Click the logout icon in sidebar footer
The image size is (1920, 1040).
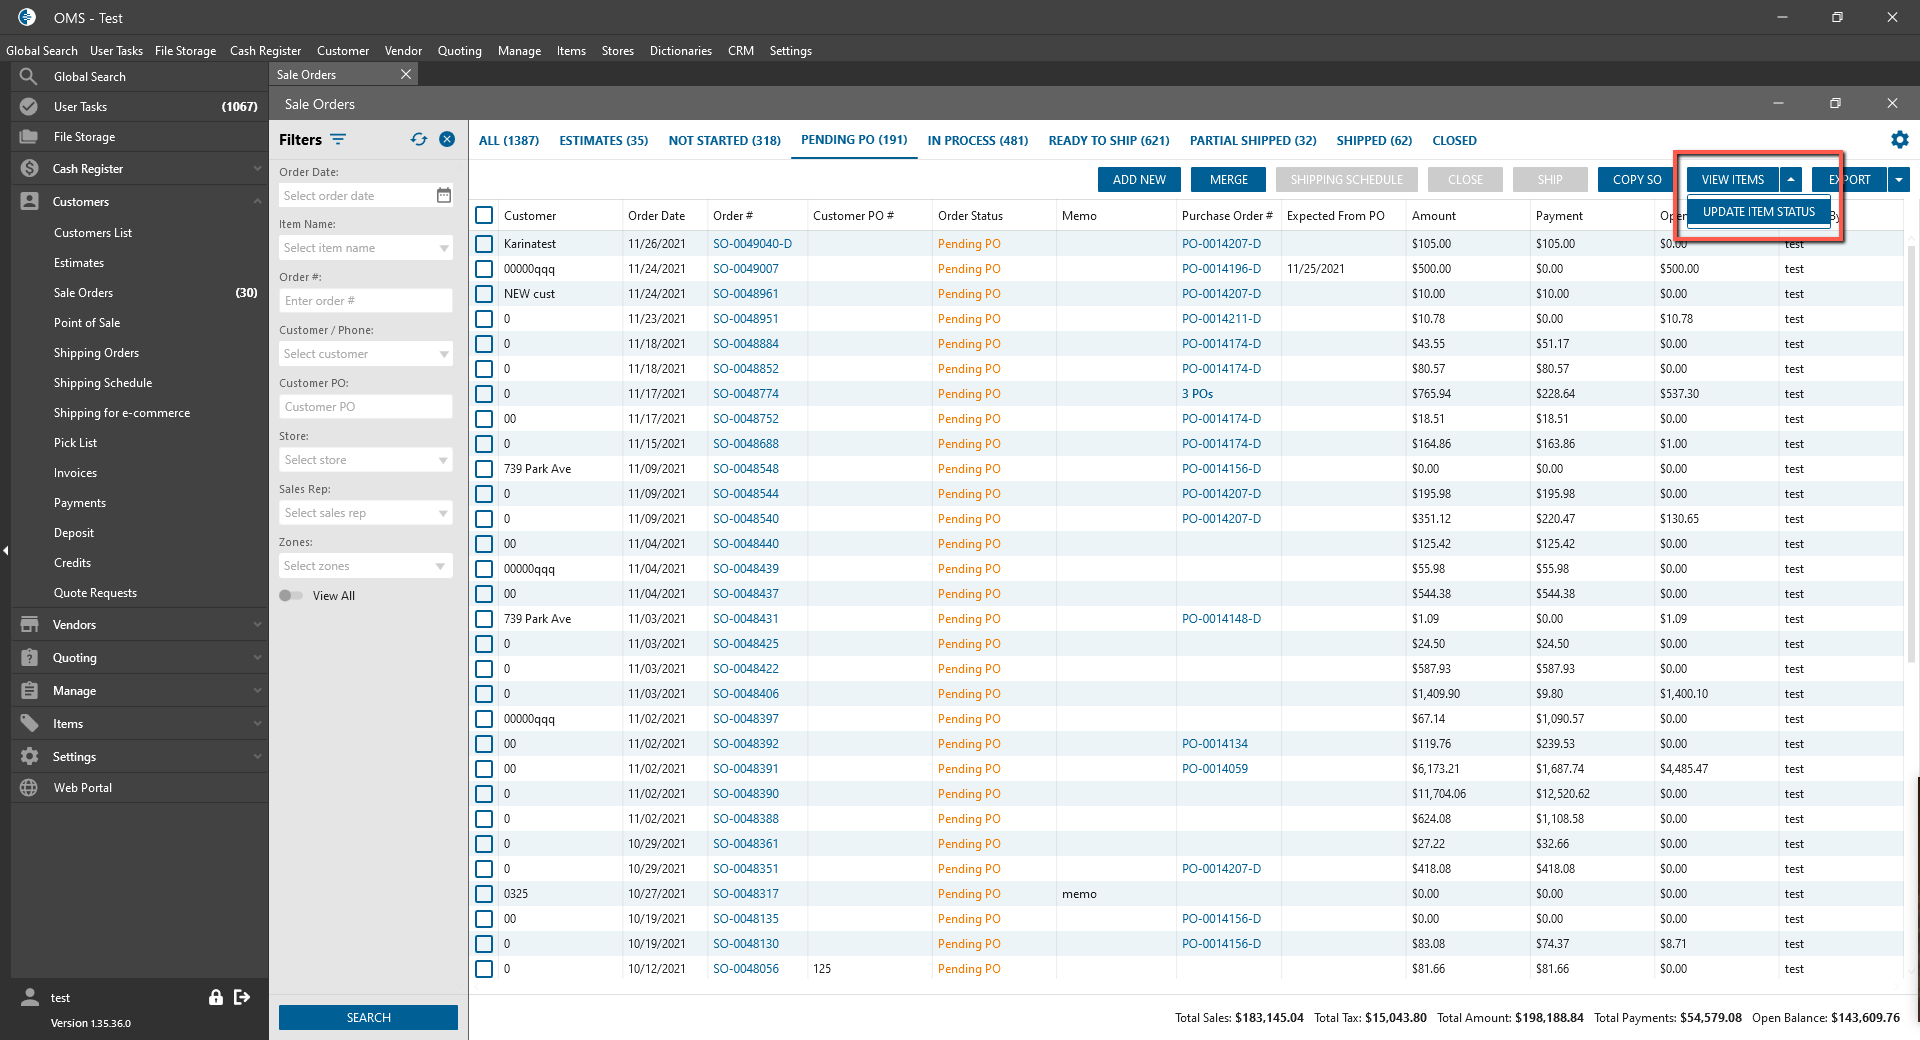click(x=242, y=997)
